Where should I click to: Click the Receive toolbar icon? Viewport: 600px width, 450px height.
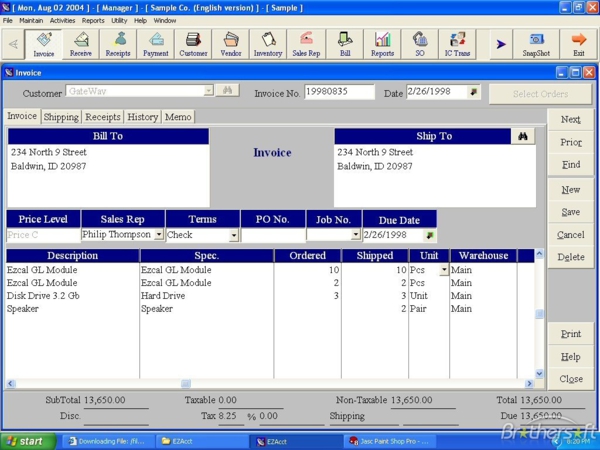(x=81, y=44)
